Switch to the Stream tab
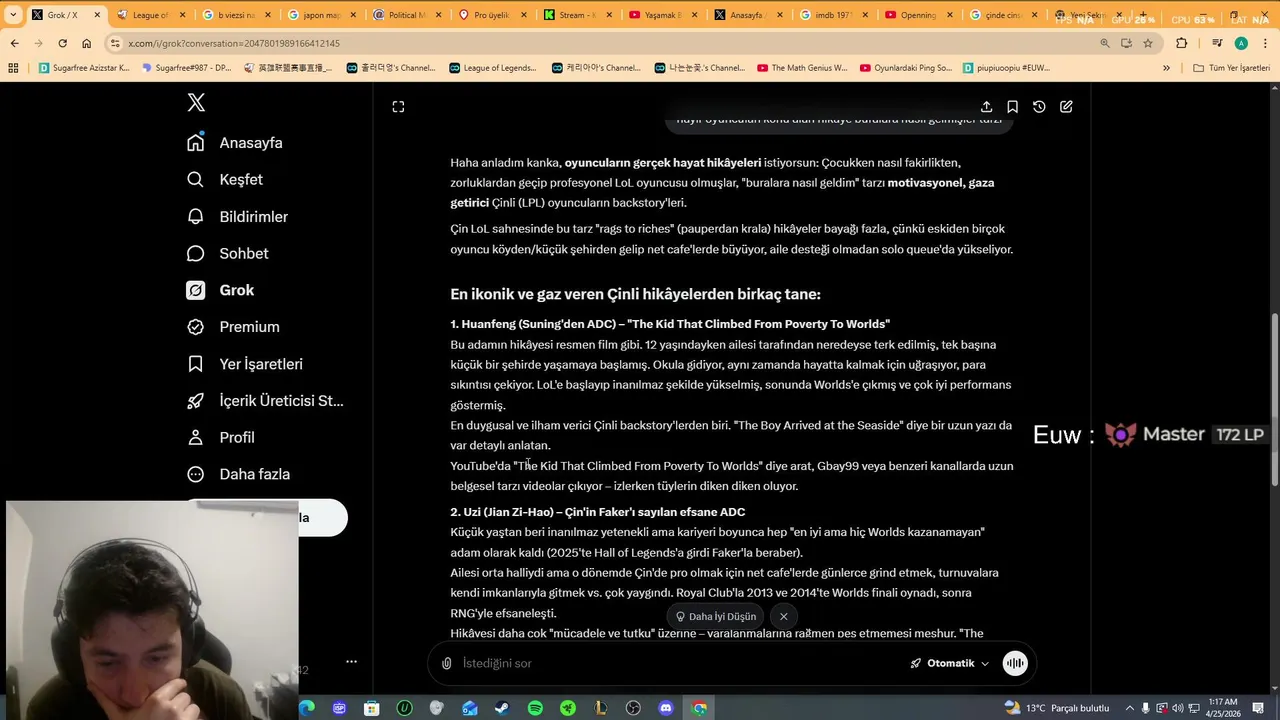Viewport: 1280px width, 720px height. [576, 15]
